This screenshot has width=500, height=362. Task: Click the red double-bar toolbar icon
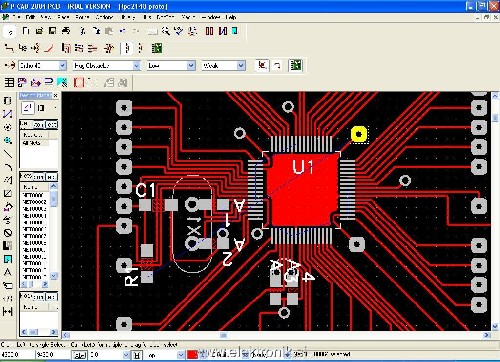tap(209, 31)
